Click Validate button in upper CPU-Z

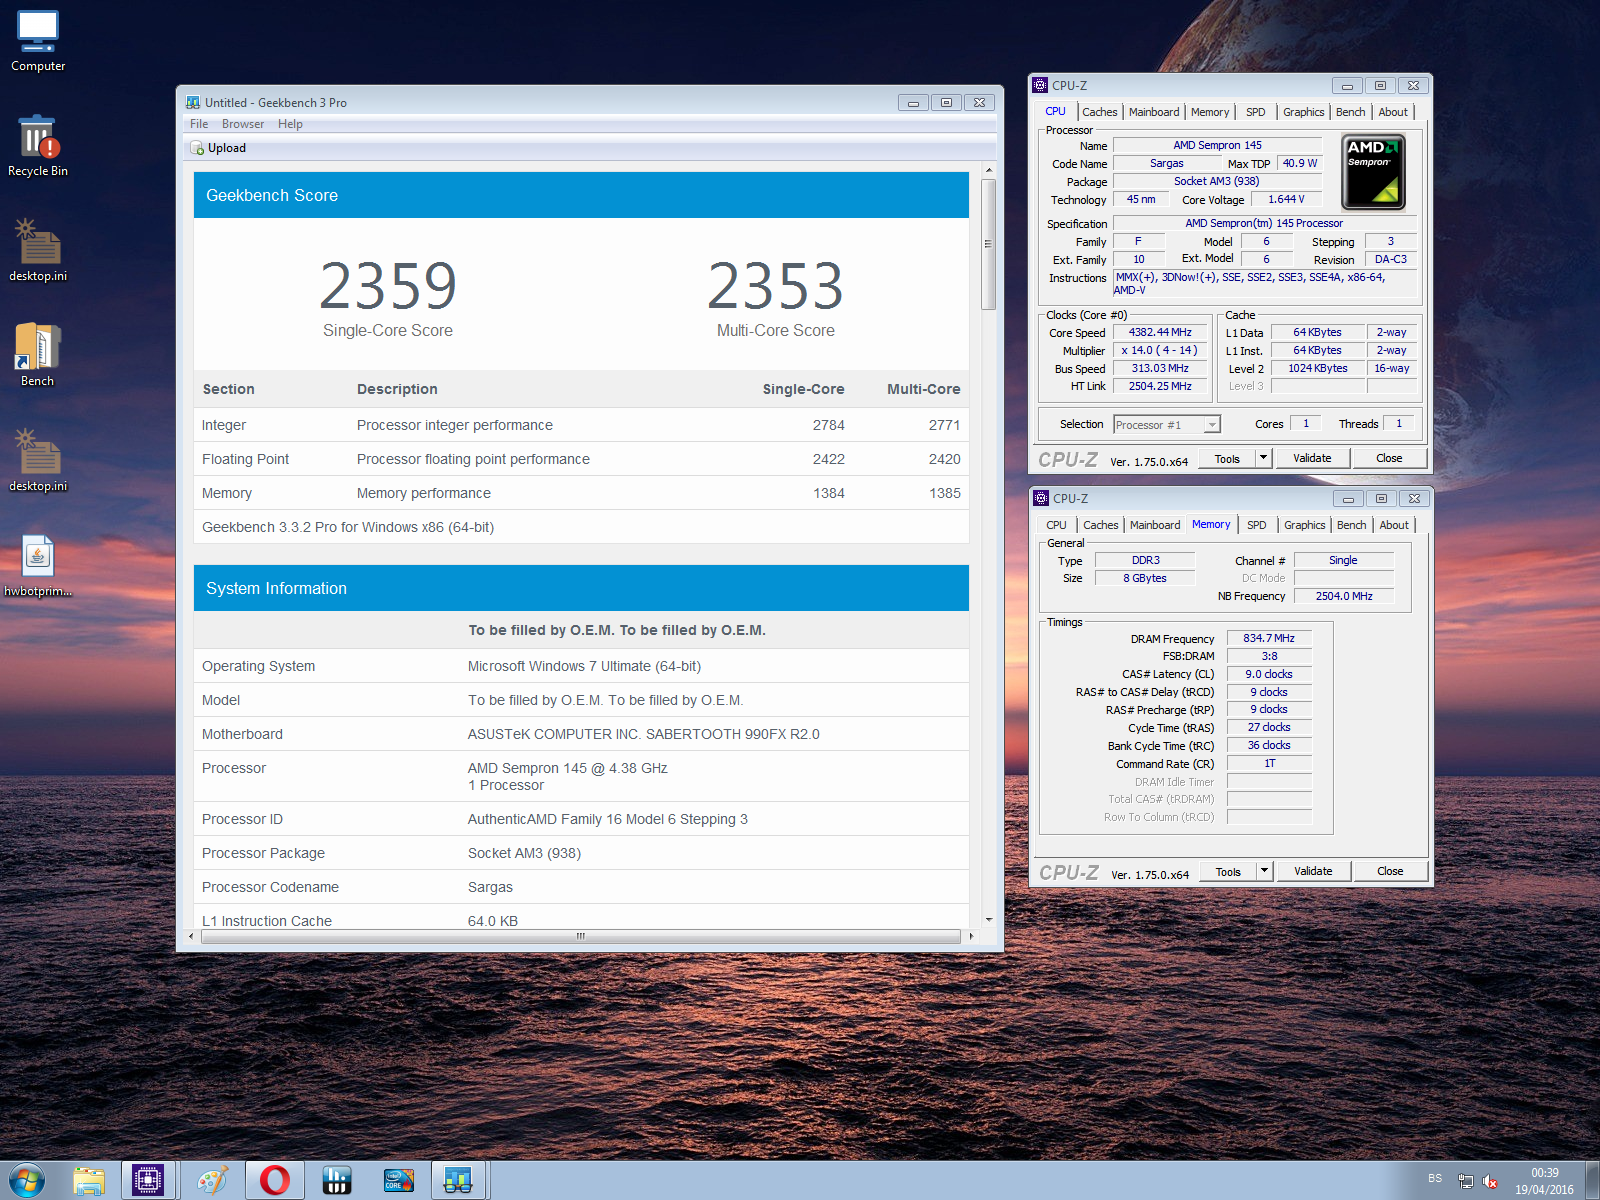[x=1312, y=458]
